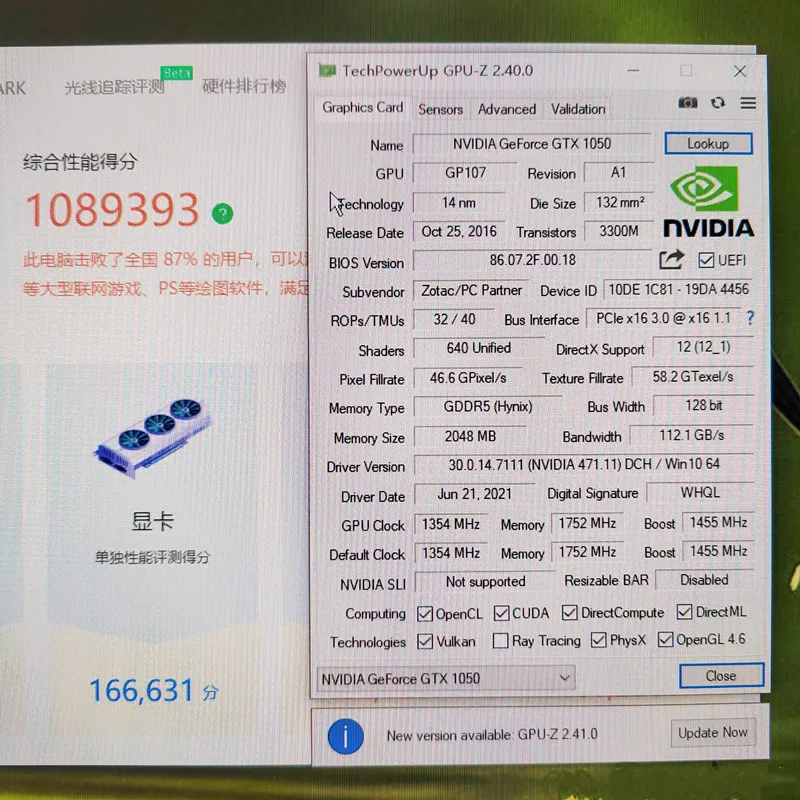Image resolution: width=800 pixels, height=800 pixels.
Task: Switch to the Advanced tab
Action: [507, 109]
